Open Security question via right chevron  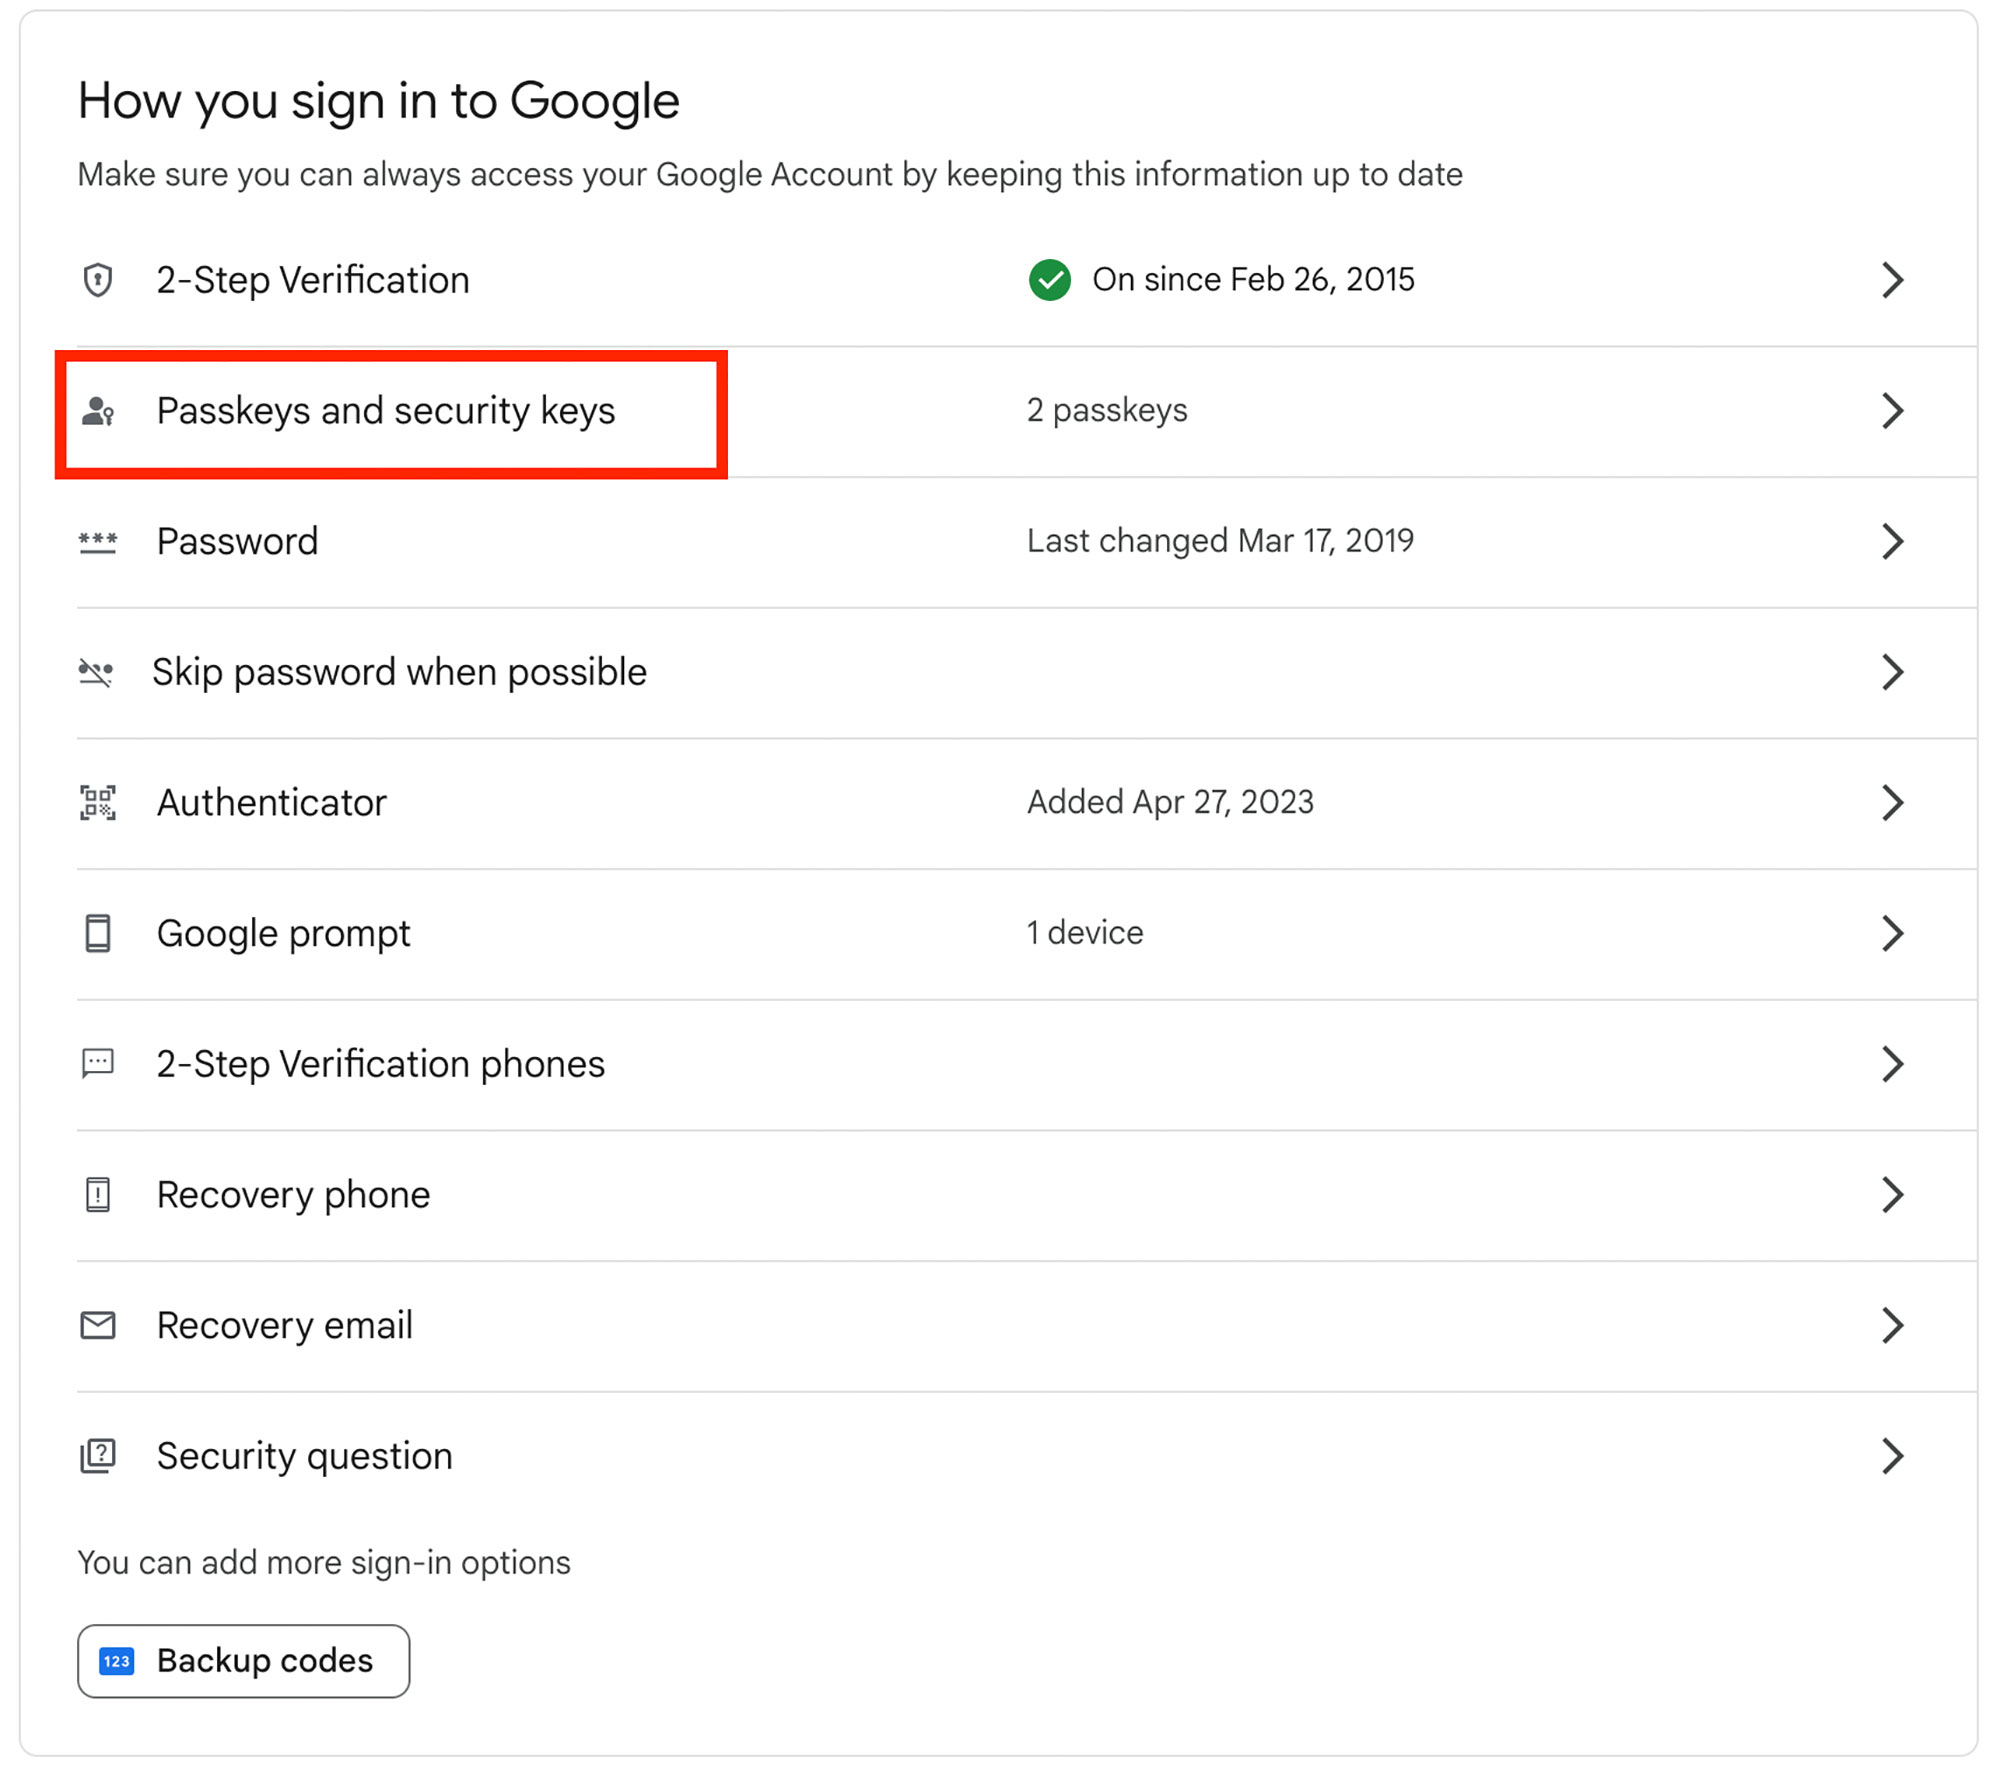pos(1891,1456)
